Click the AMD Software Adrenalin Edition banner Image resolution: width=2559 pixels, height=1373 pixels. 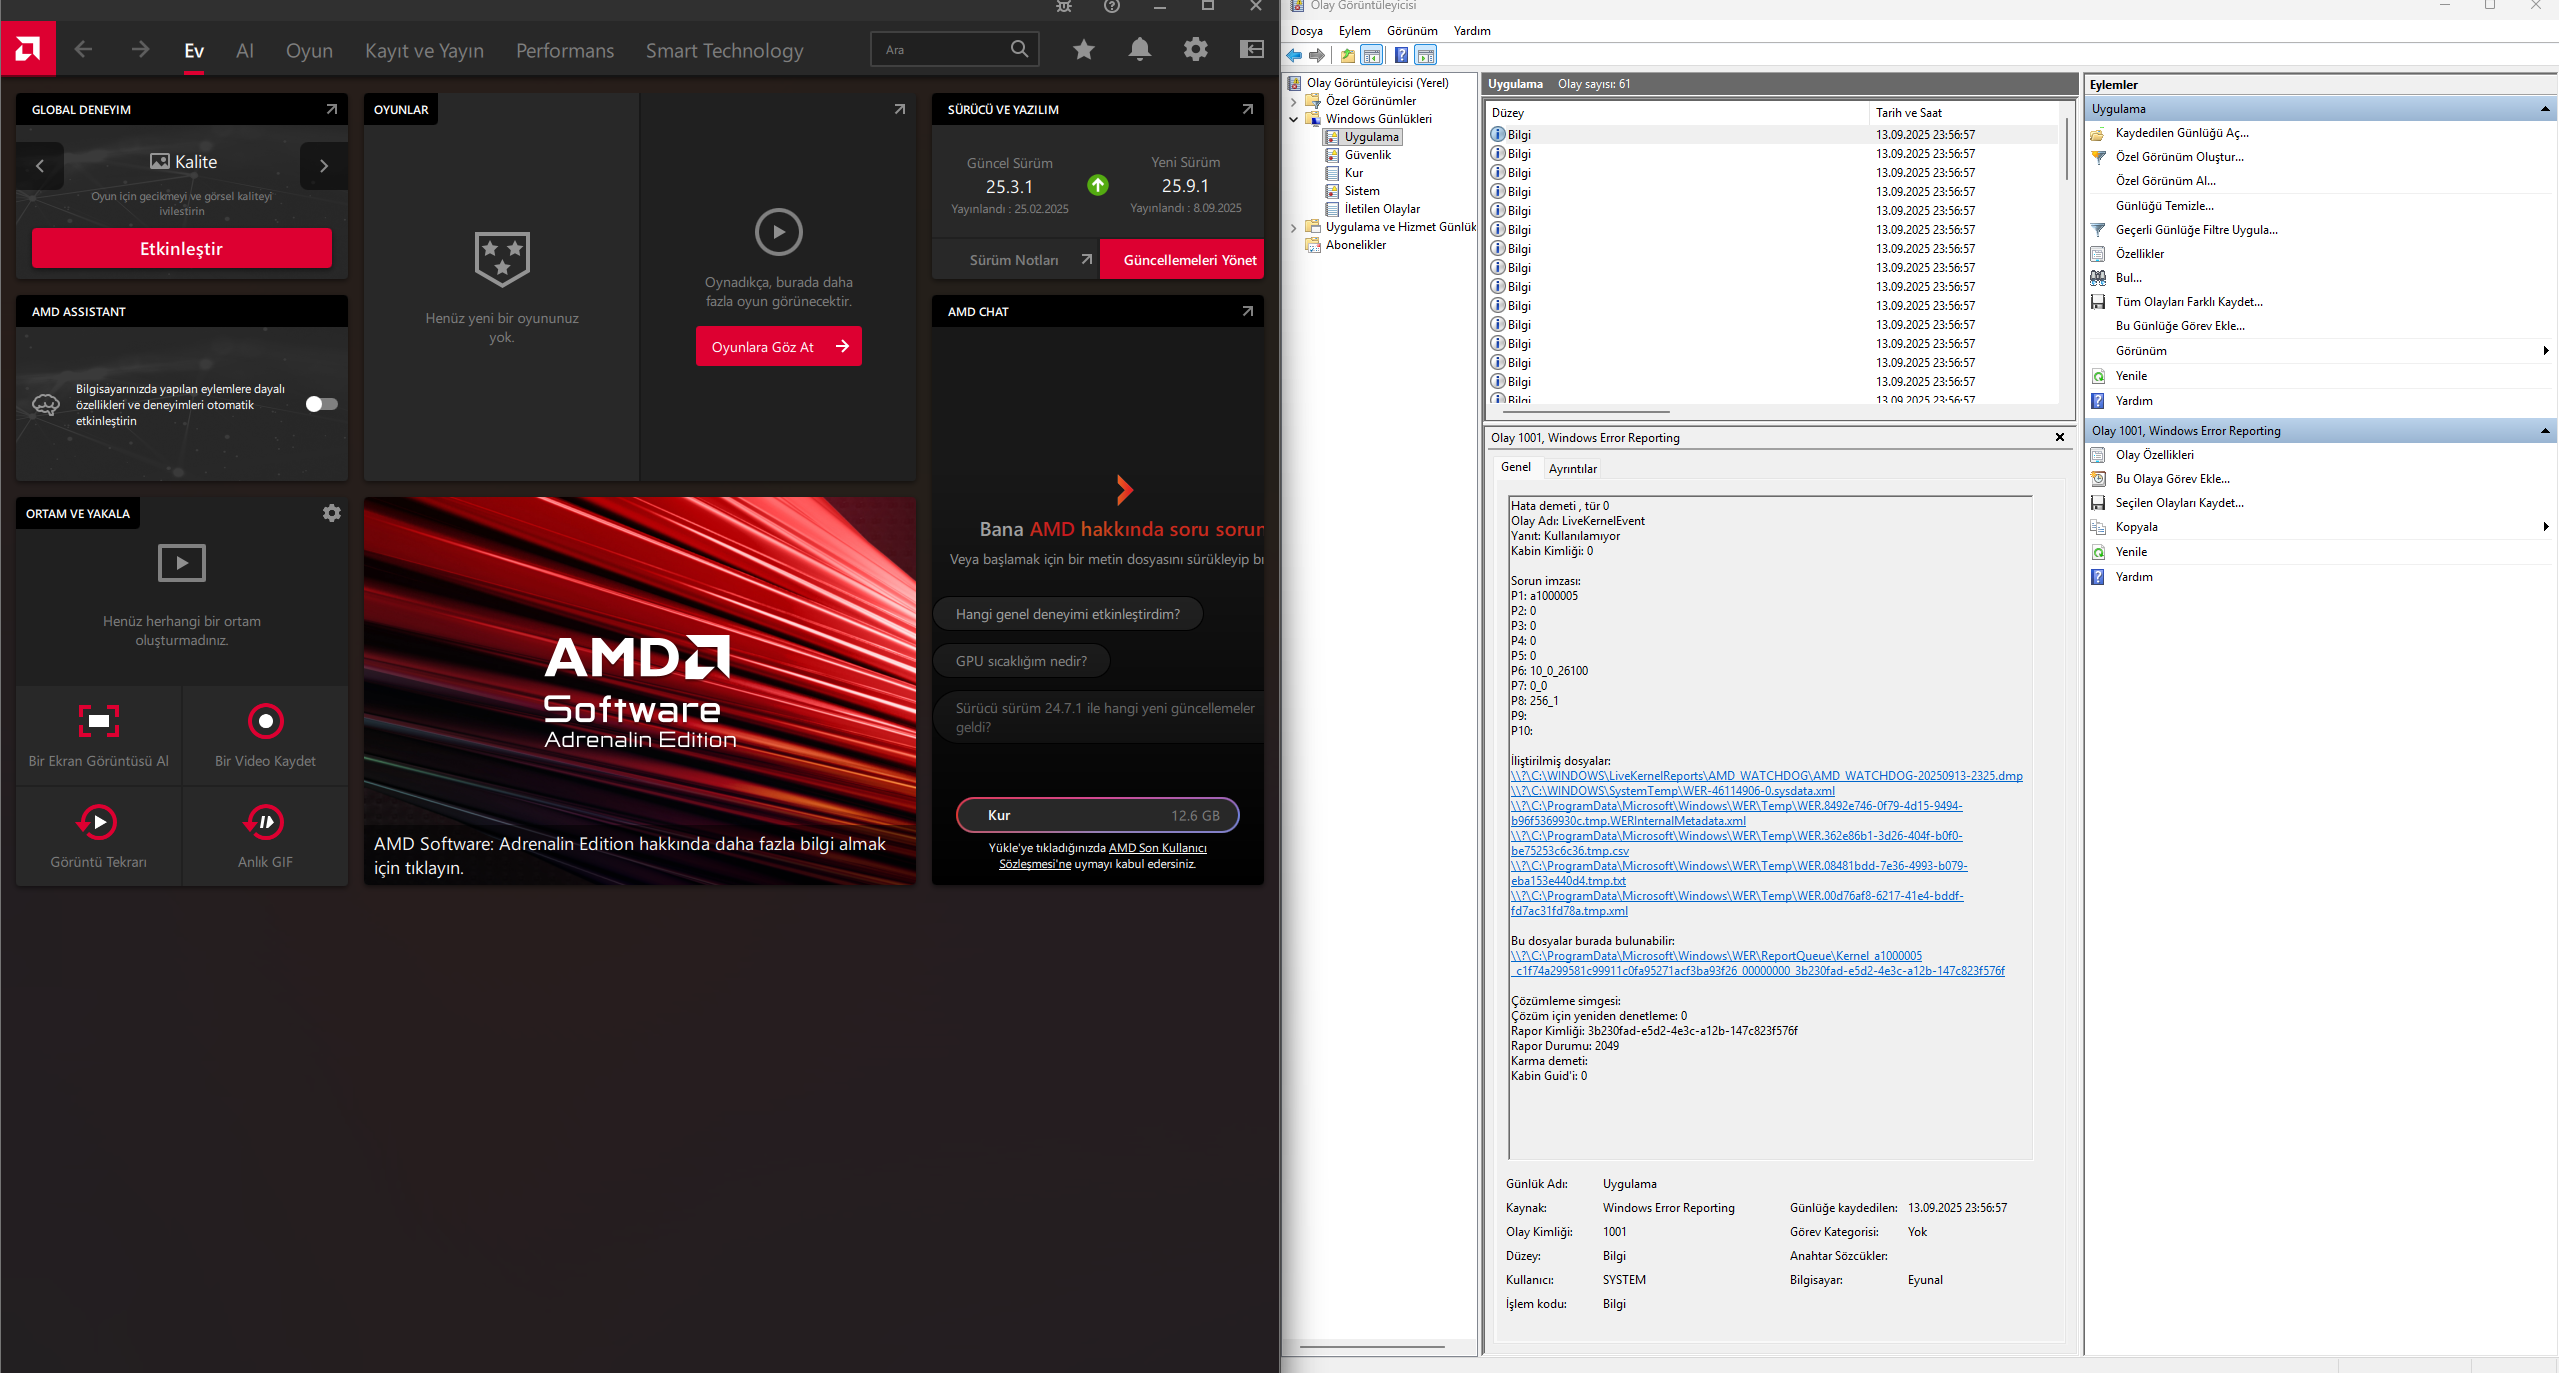click(640, 691)
